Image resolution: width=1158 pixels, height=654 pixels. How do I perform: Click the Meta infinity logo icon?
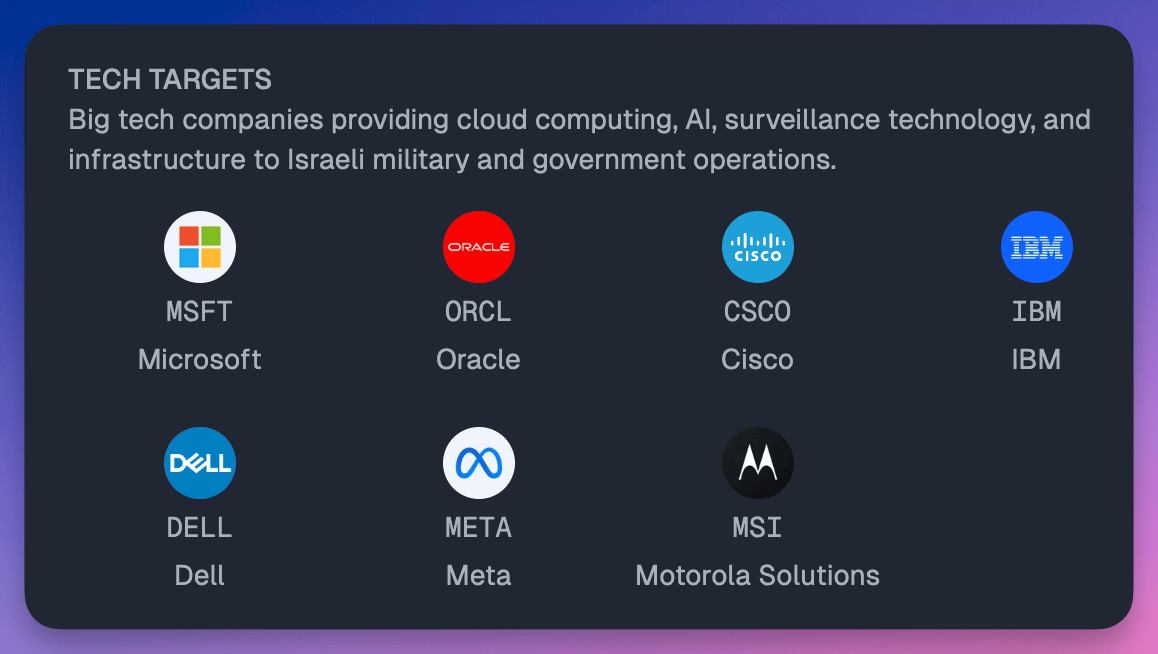coord(479,463)
